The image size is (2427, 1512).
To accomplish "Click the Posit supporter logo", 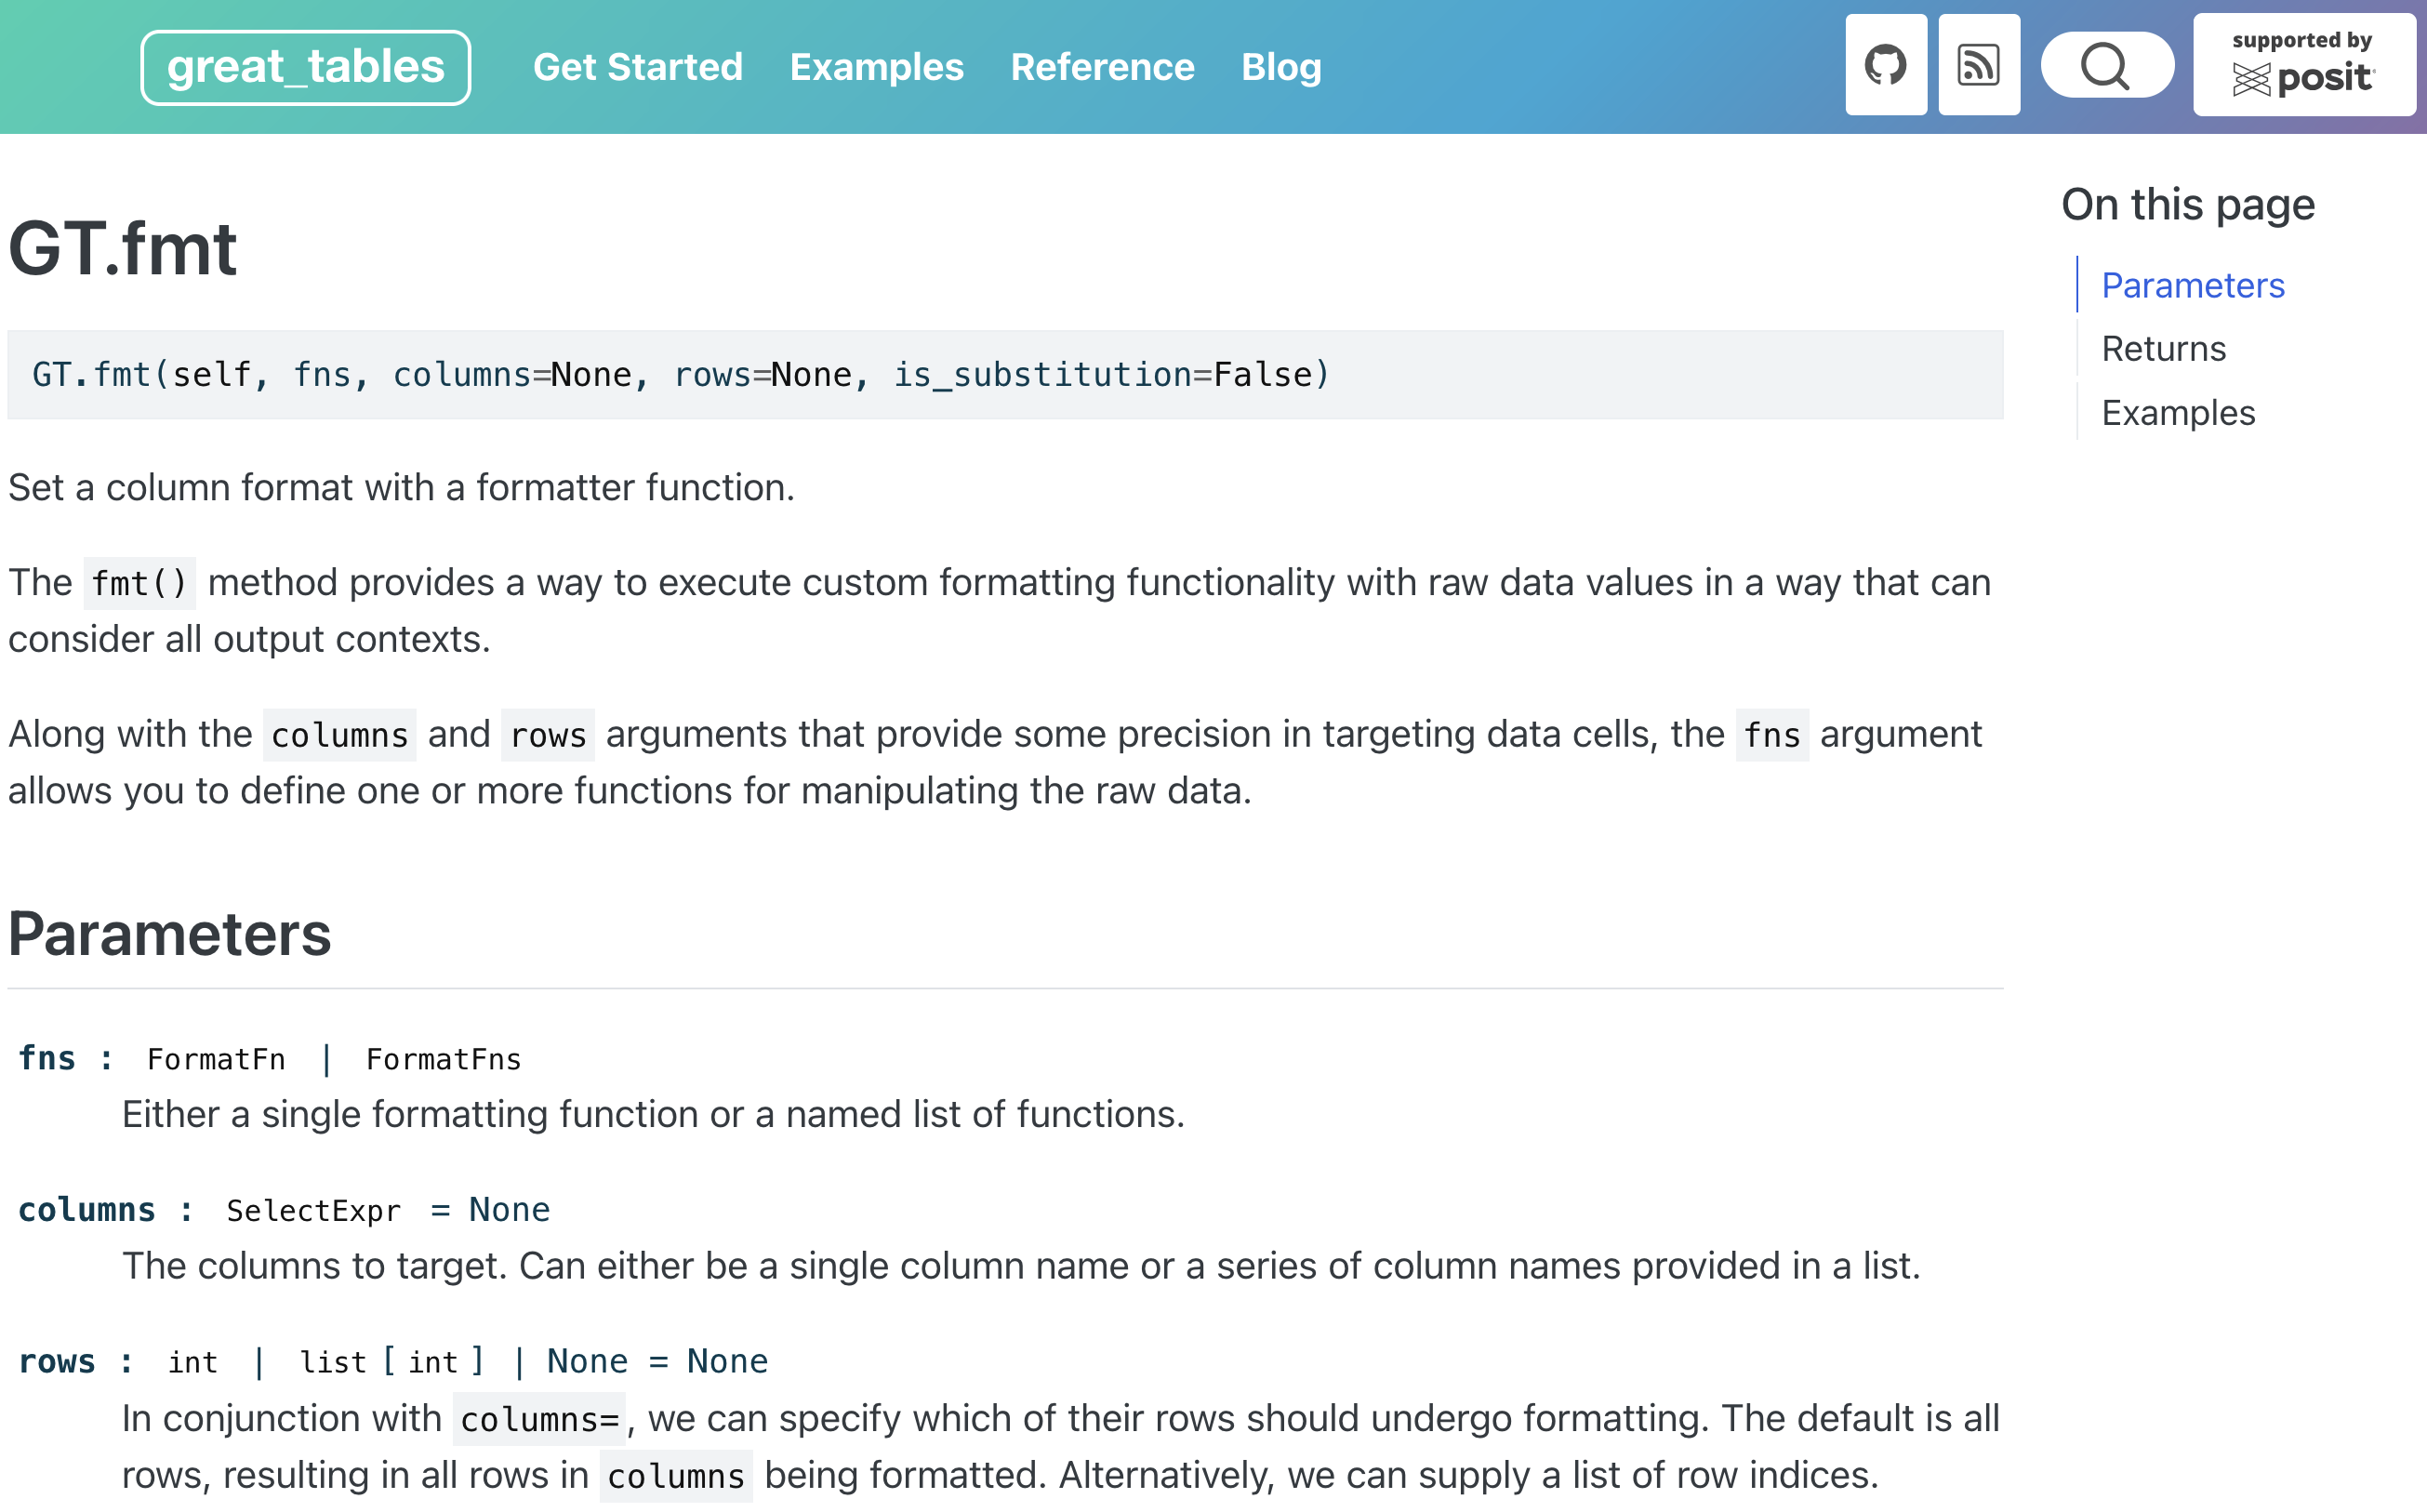I will tap(2303, 66).
